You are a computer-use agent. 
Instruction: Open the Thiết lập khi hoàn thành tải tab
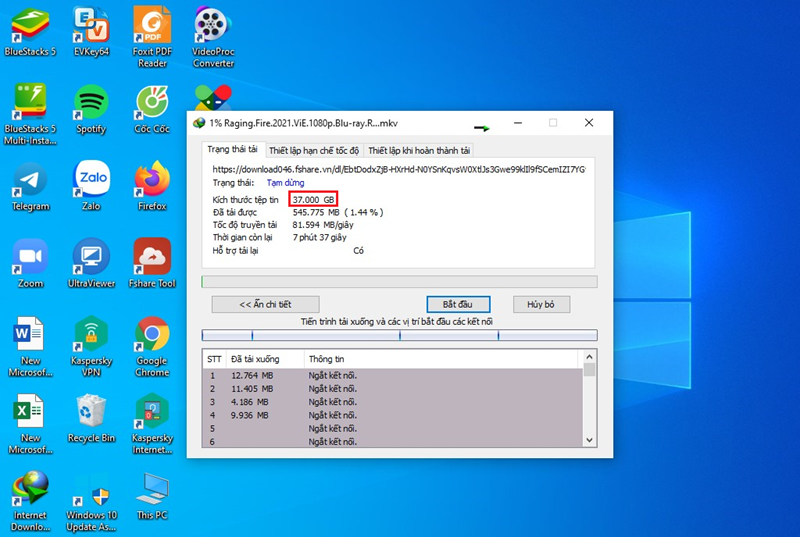point(419,150)
